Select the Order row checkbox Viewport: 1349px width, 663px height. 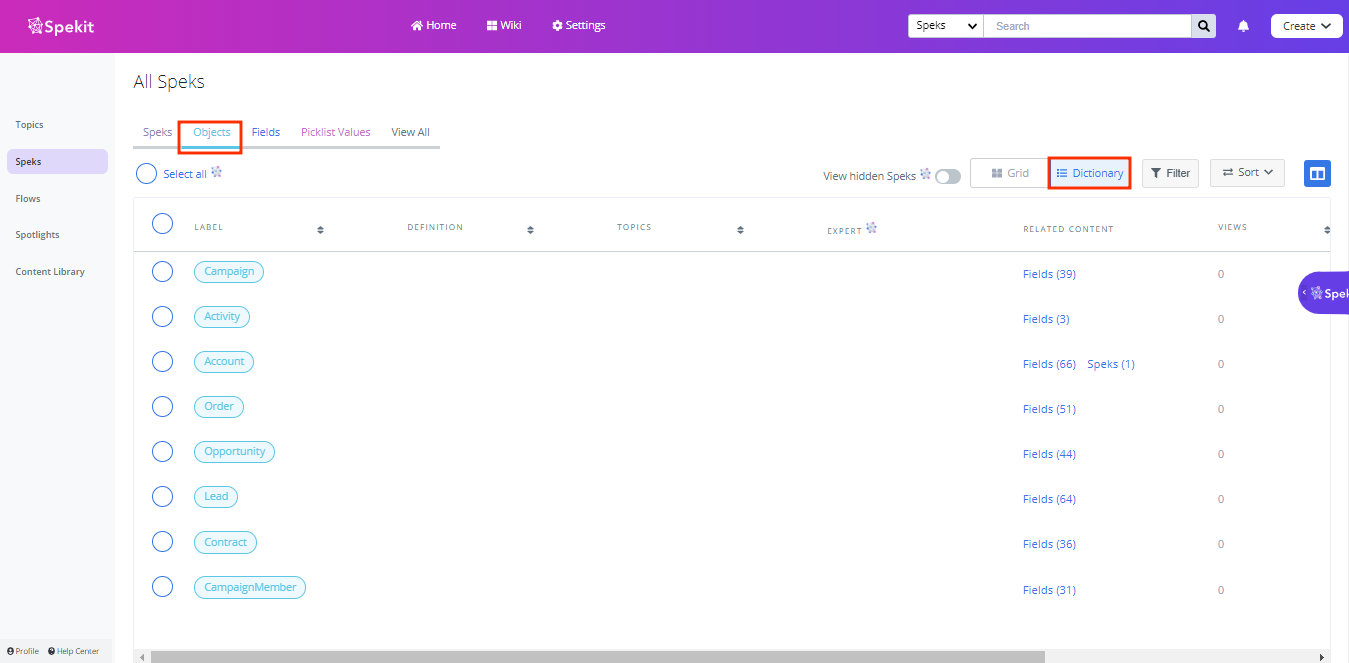click(x=162, y=406)
